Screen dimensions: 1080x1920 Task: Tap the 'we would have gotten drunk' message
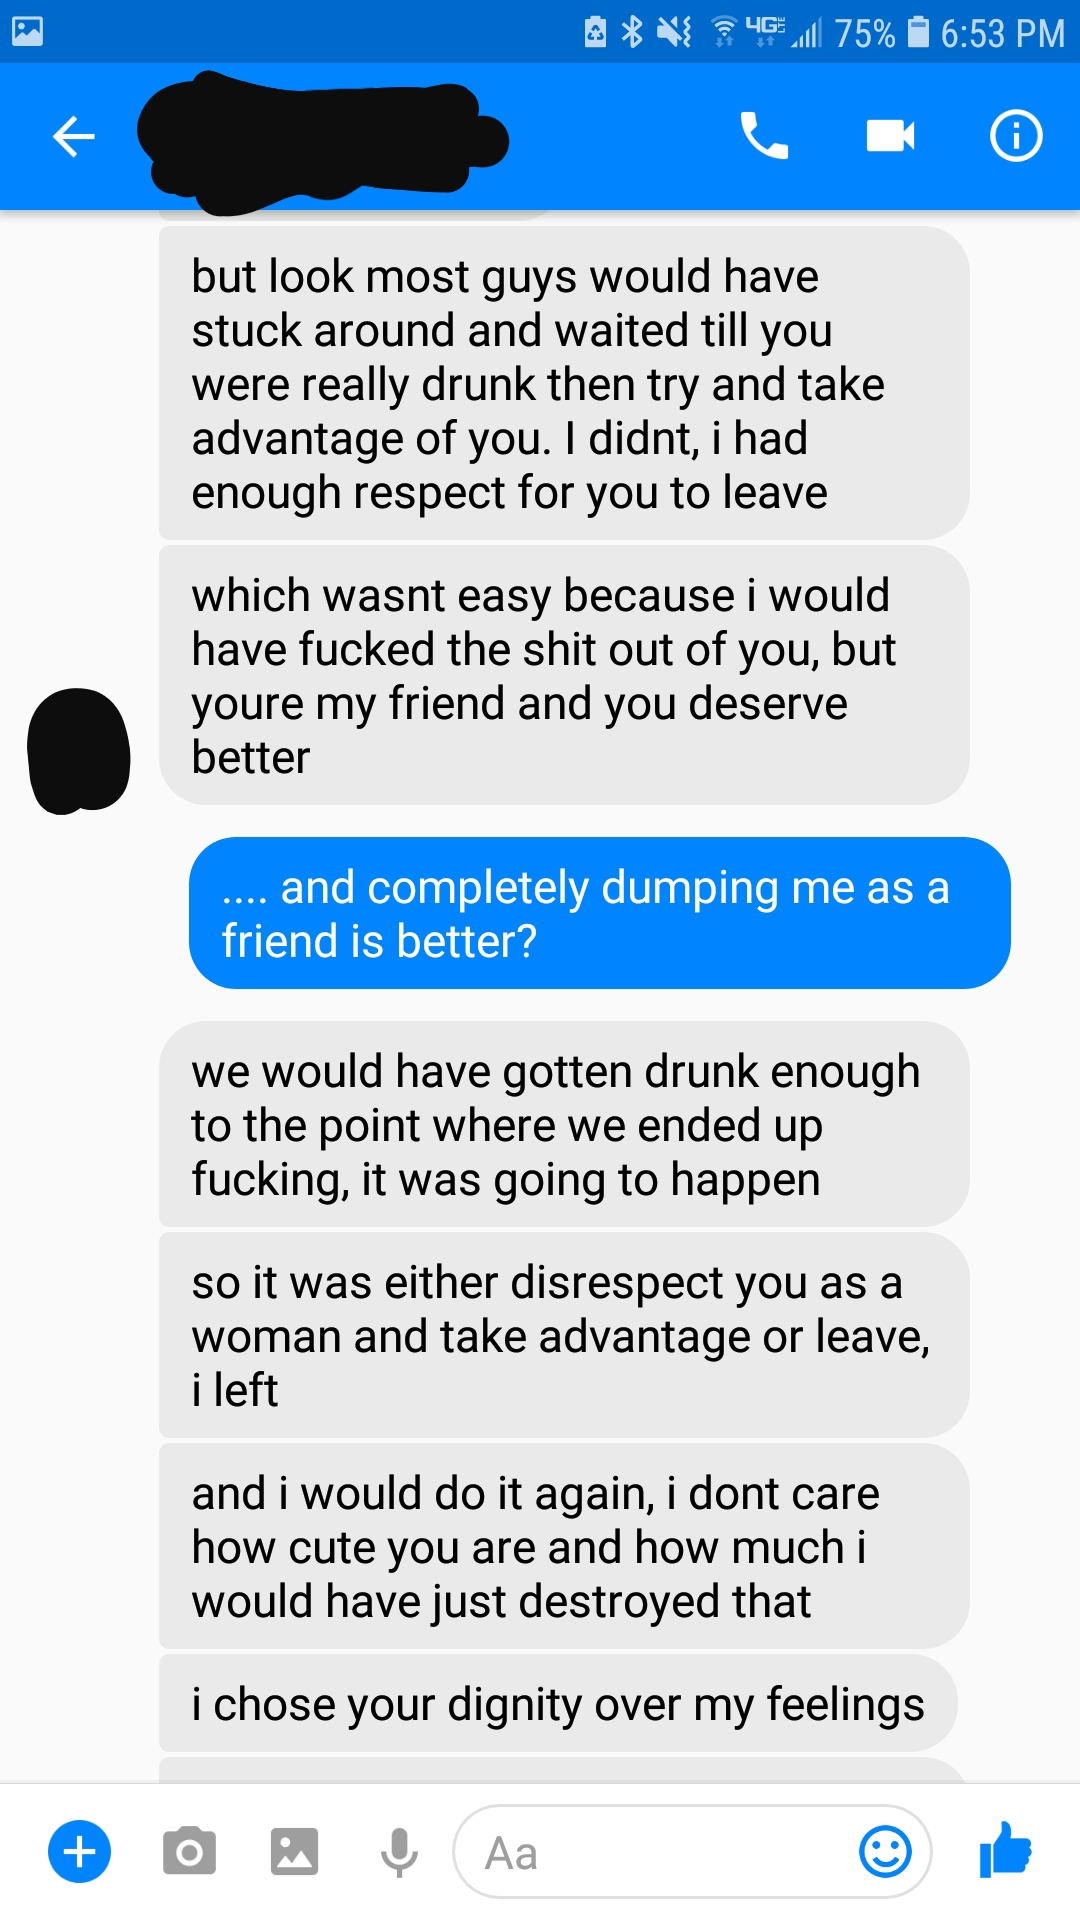pyautogui.click(x=564, y=1124)
